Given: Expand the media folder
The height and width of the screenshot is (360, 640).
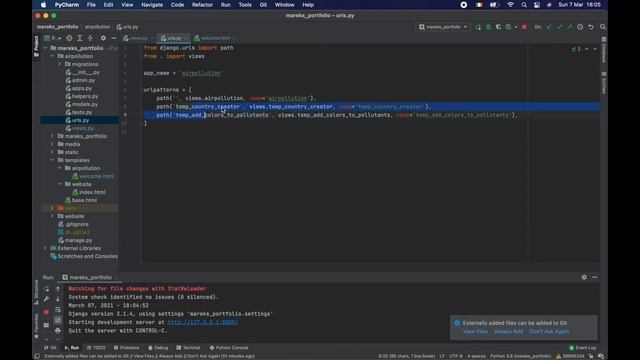Looking at the screenshot, I should (52, 144).
